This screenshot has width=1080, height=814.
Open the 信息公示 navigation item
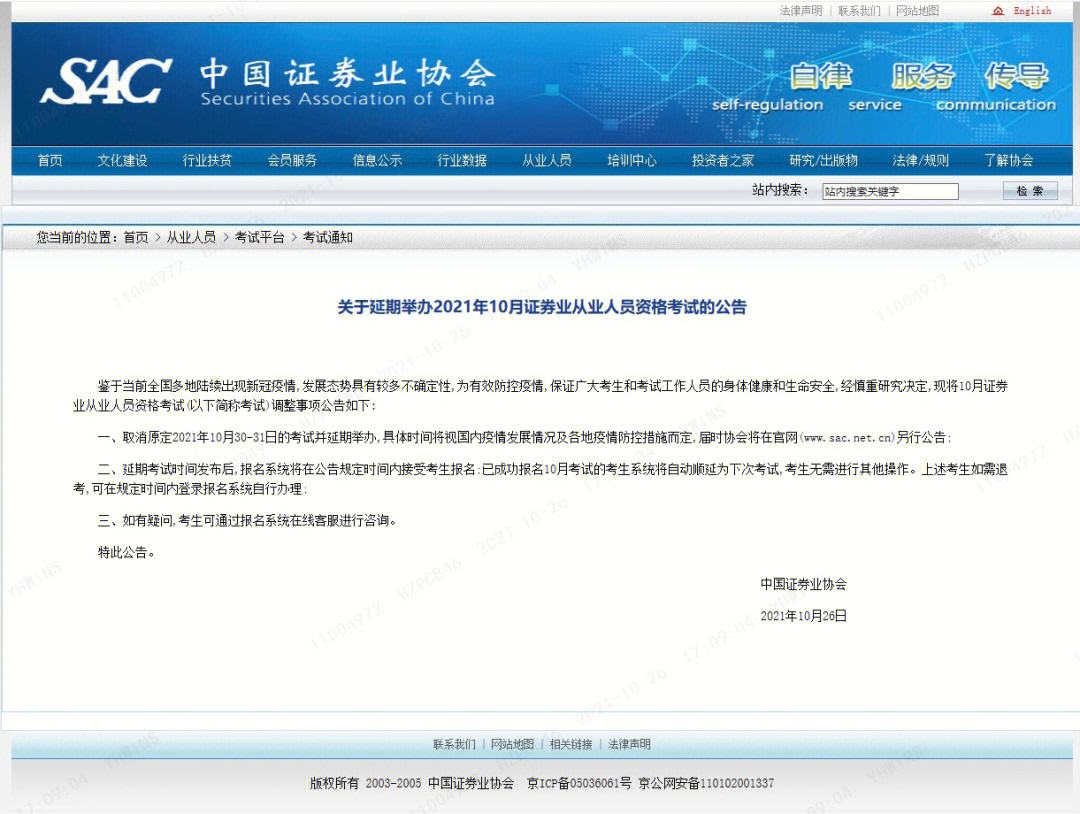point(377,160)
